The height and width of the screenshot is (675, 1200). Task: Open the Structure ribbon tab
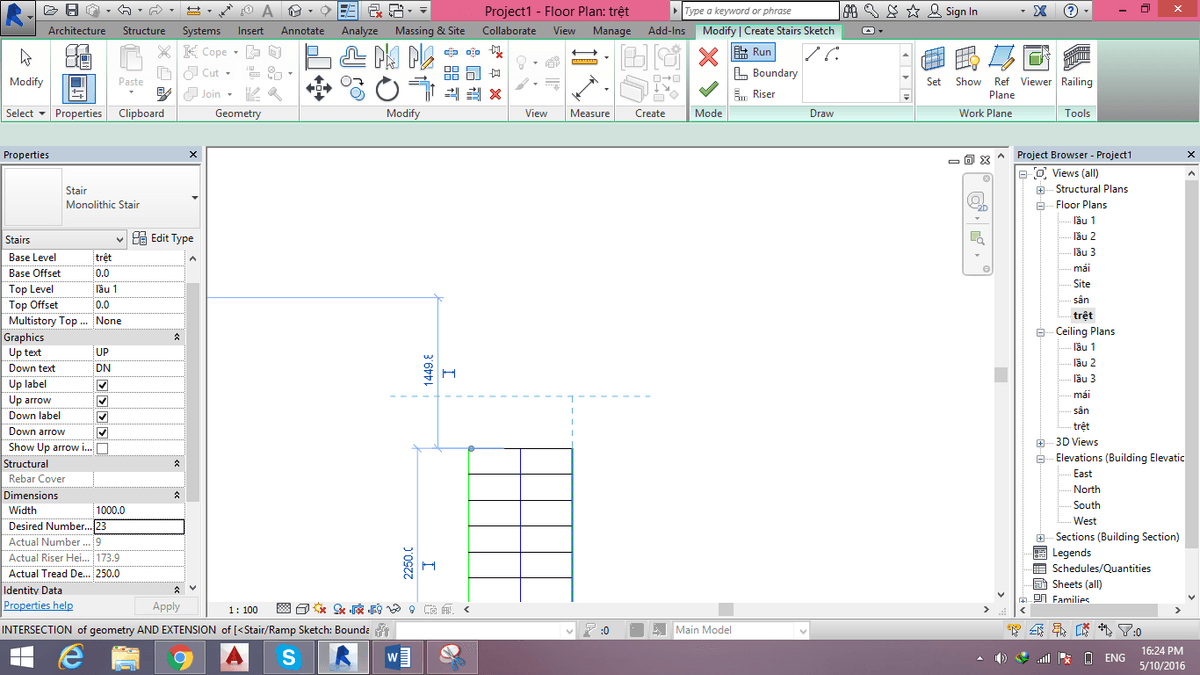point(144,31)
